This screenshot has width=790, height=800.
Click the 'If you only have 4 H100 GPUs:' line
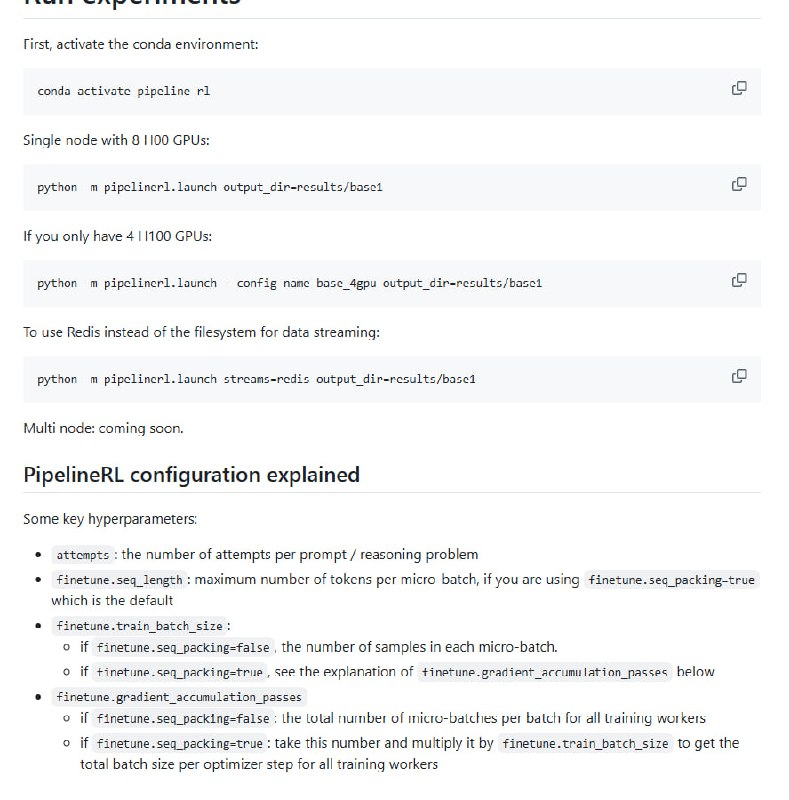coord(118,236)
